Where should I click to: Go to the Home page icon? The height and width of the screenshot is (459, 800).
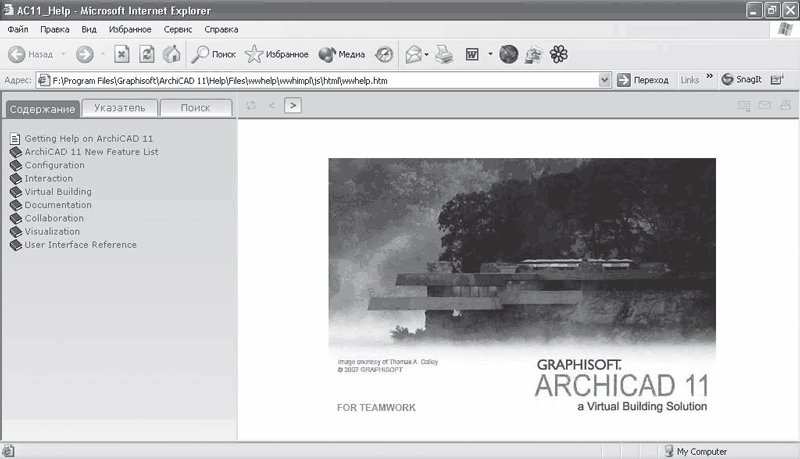[x=171, y=54]
